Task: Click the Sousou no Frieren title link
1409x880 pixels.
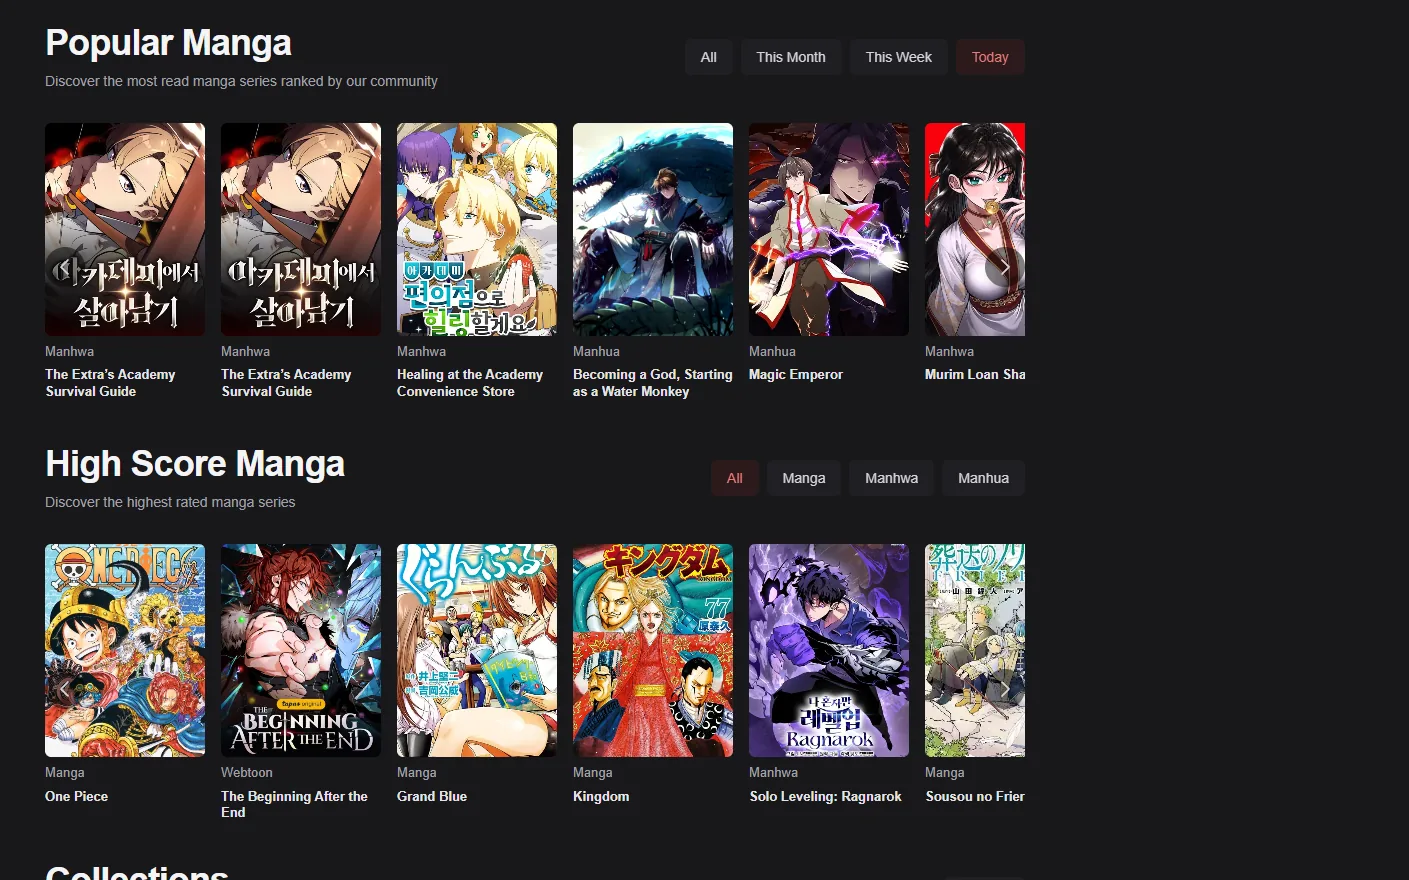Action: [x=975, y=796]
